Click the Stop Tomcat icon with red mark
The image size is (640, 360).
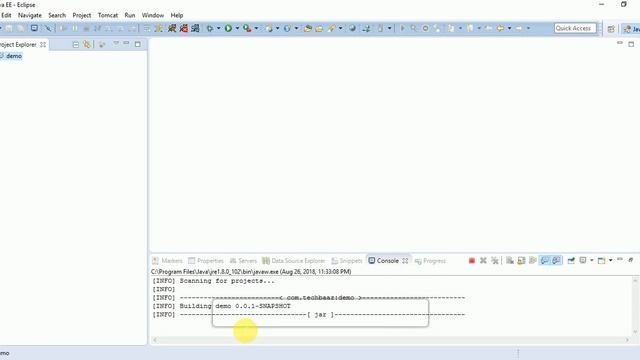pyautogui.click(x=184, y=28)
